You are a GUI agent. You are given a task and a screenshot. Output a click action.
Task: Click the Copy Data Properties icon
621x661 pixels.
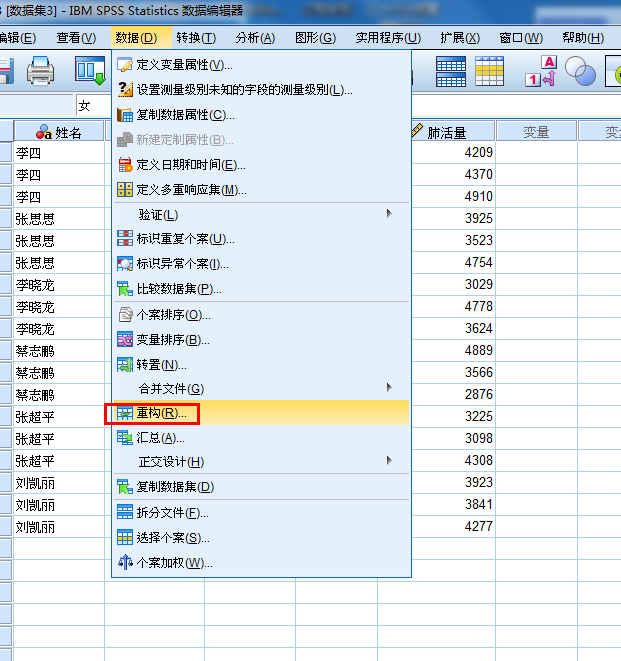coord(125,115)
